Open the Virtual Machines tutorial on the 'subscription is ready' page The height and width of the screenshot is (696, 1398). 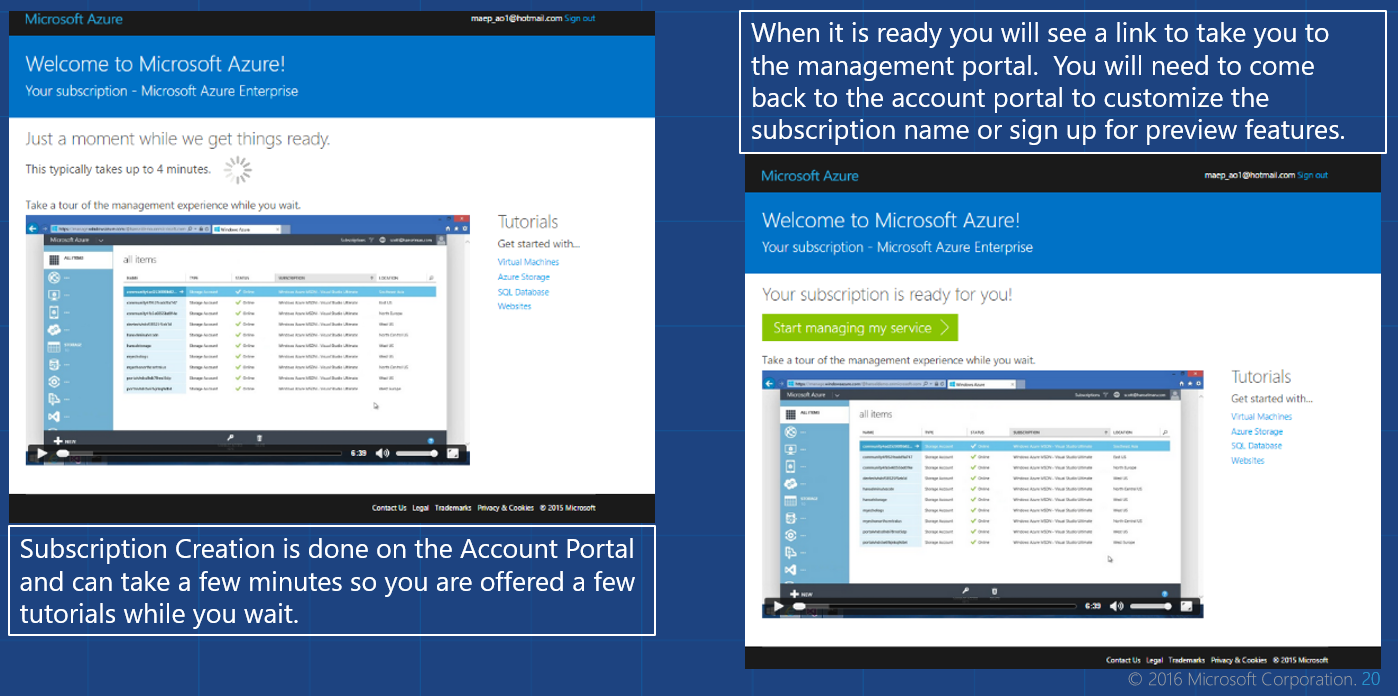1262,416
